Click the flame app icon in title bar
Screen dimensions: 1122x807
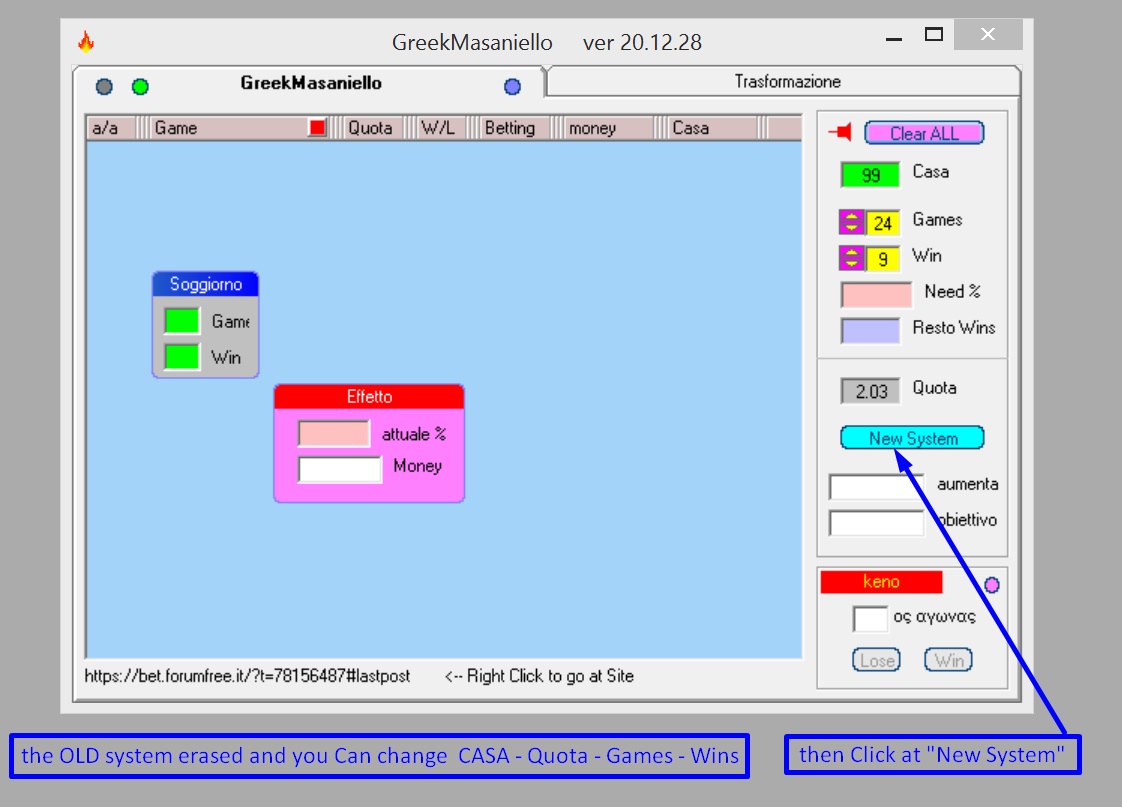coord(86,41)
